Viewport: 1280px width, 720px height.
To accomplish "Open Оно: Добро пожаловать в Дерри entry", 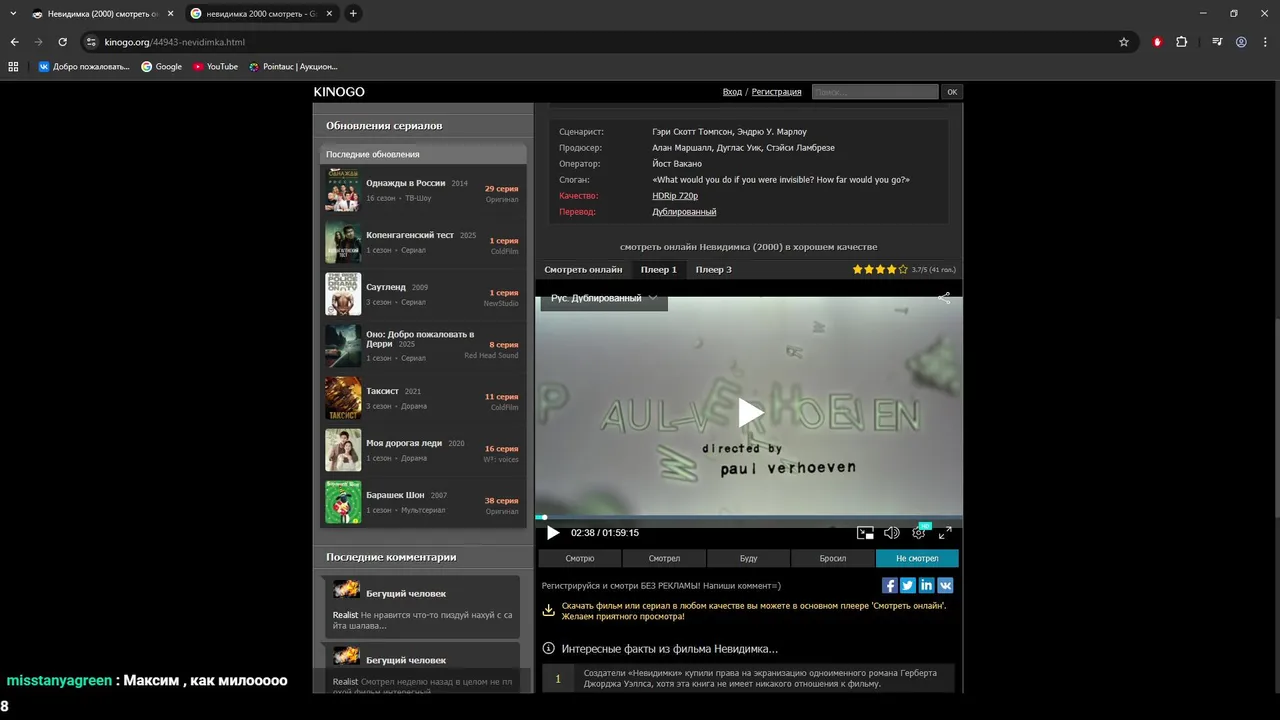I will [x=423, y=346].
